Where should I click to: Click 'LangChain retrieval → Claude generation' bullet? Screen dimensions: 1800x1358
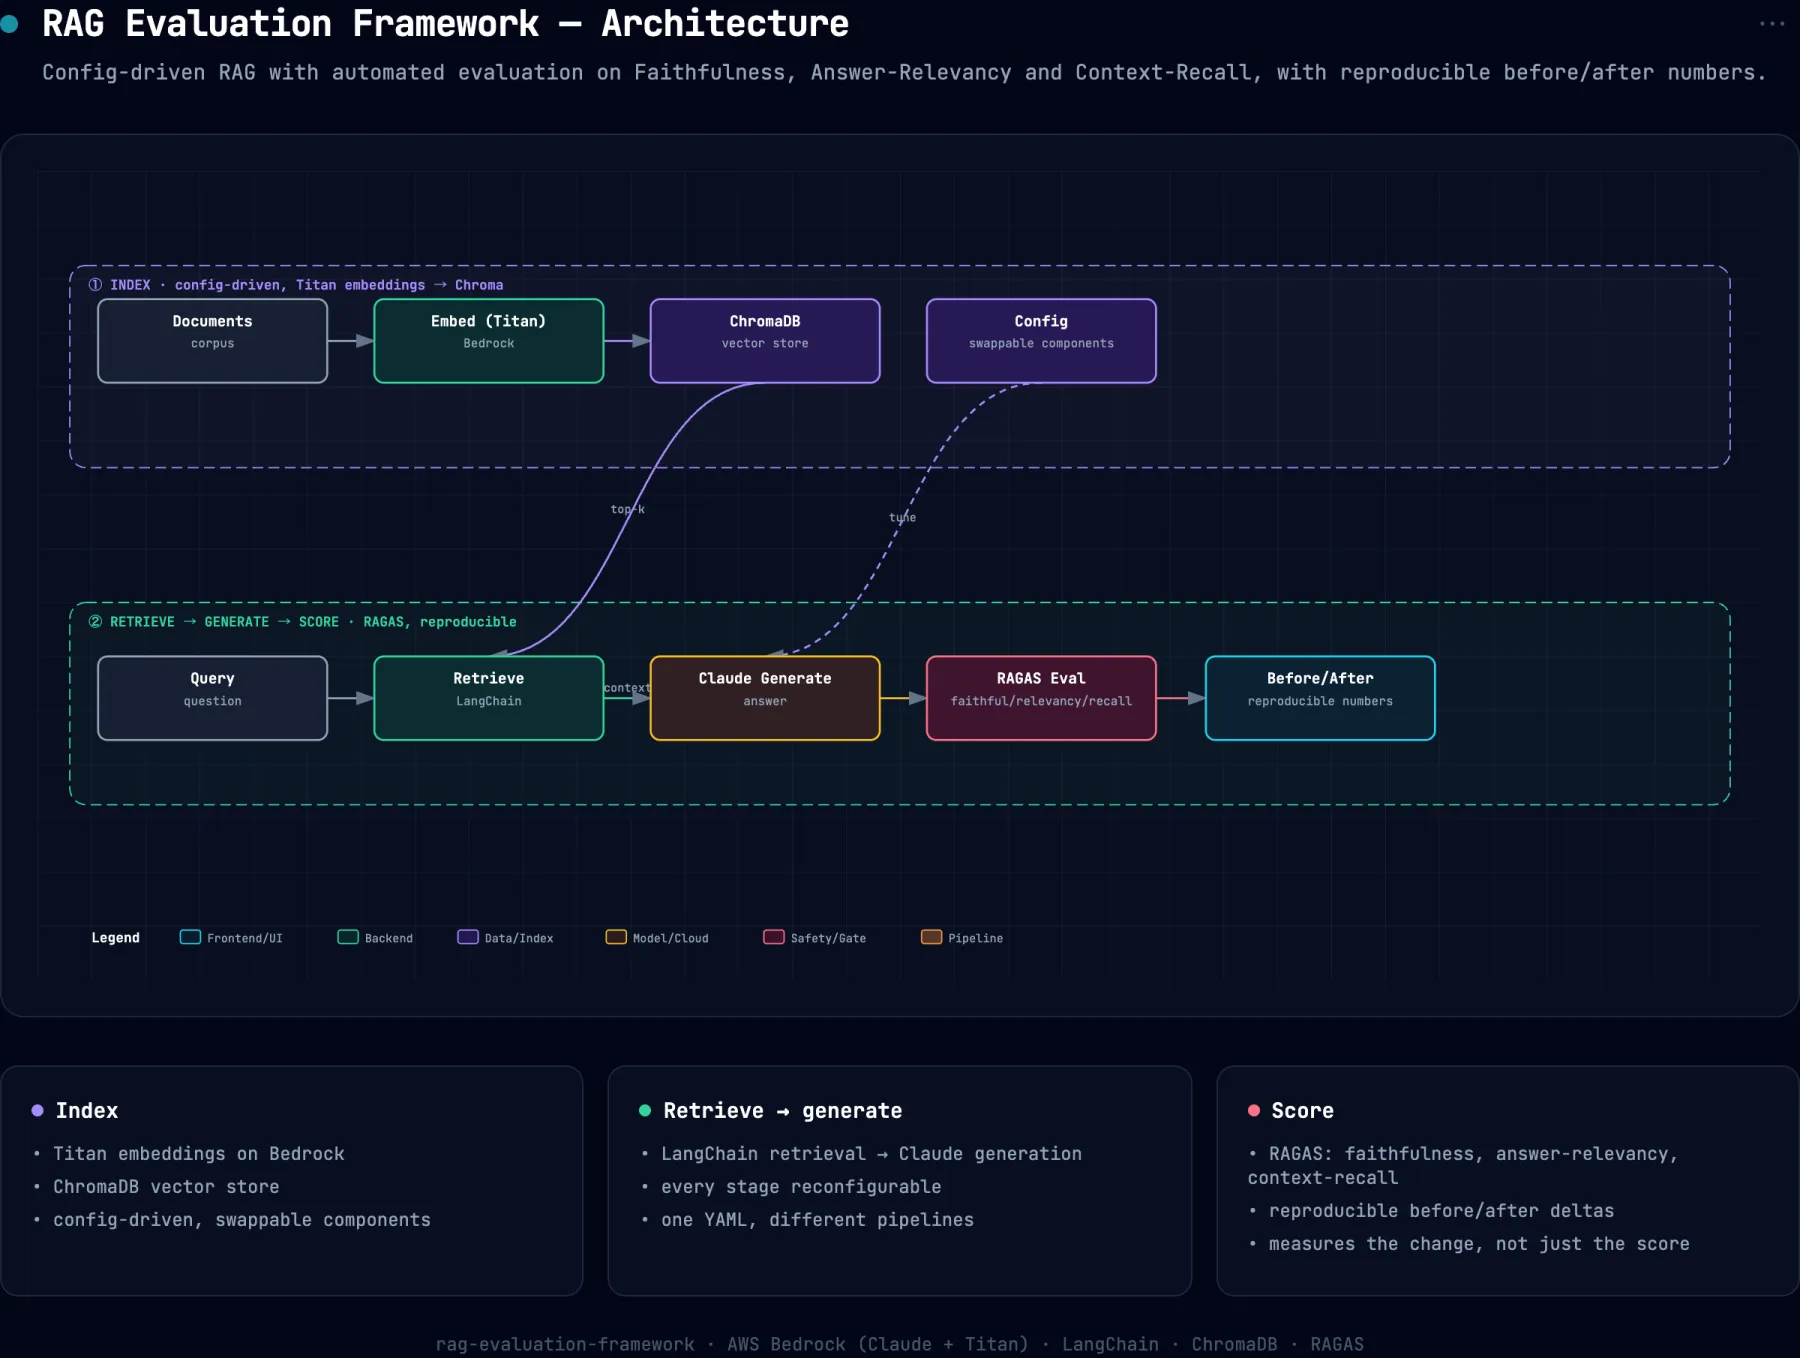click(x=871, y=1153)
